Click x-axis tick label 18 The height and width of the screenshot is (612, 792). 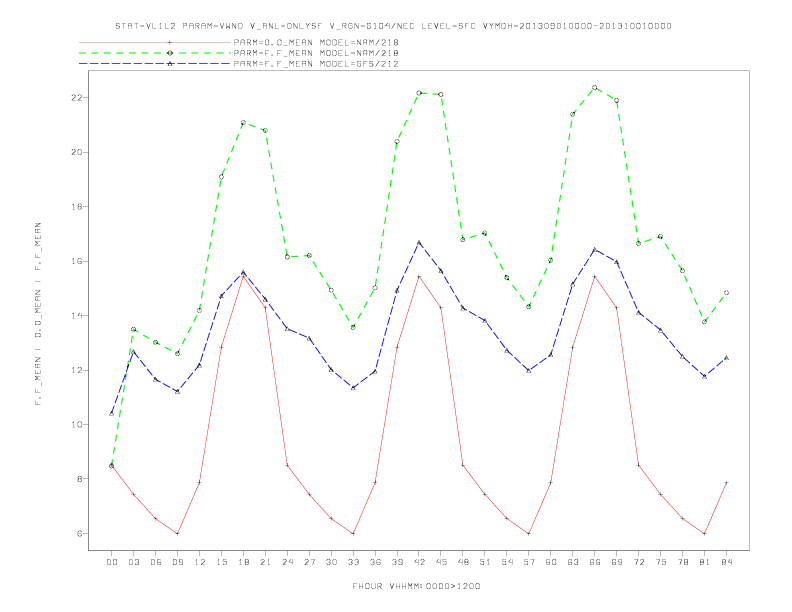coord(243,562)
